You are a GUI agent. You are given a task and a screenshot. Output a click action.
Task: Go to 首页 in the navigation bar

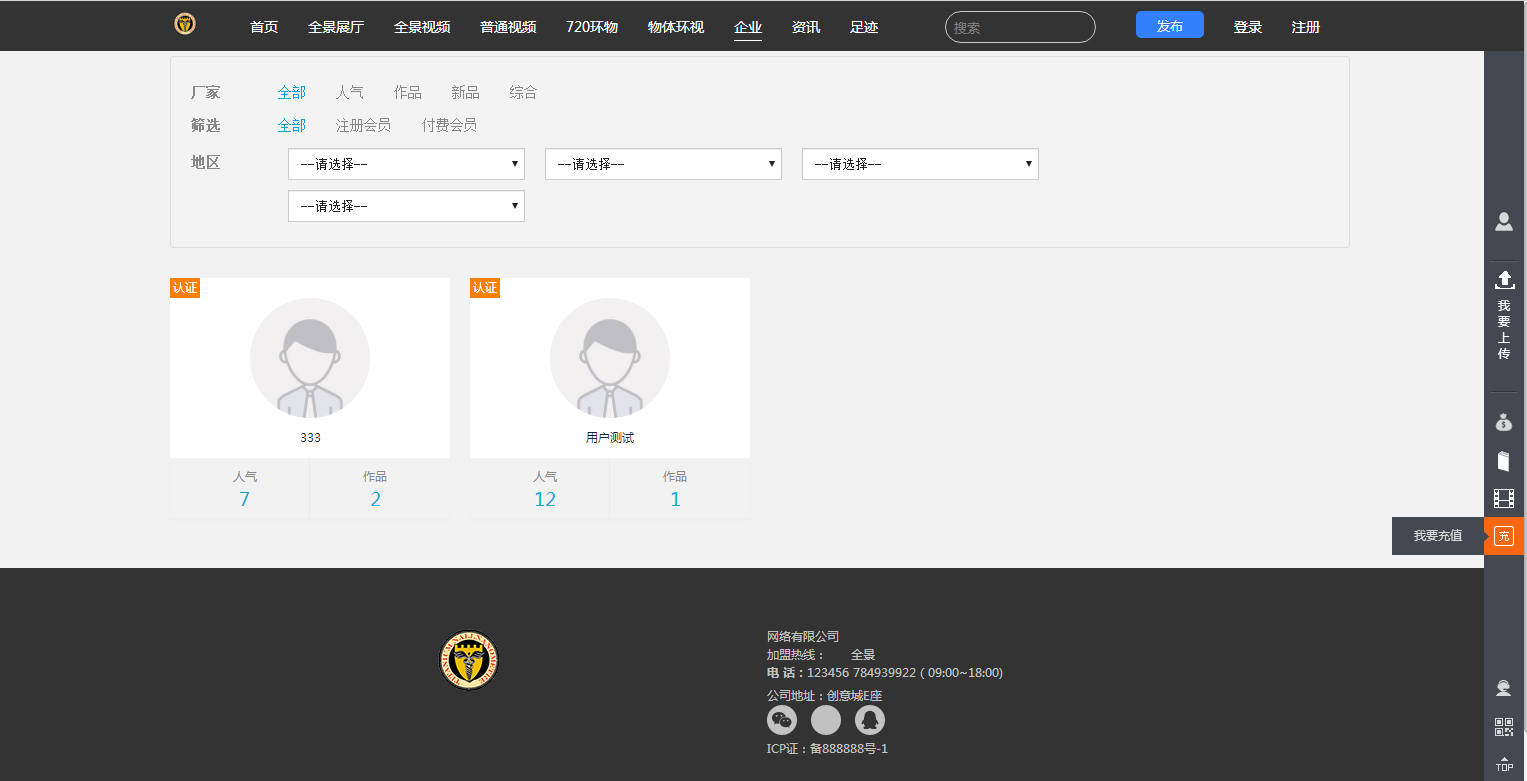pyautogui.click(x=264, y=27)
